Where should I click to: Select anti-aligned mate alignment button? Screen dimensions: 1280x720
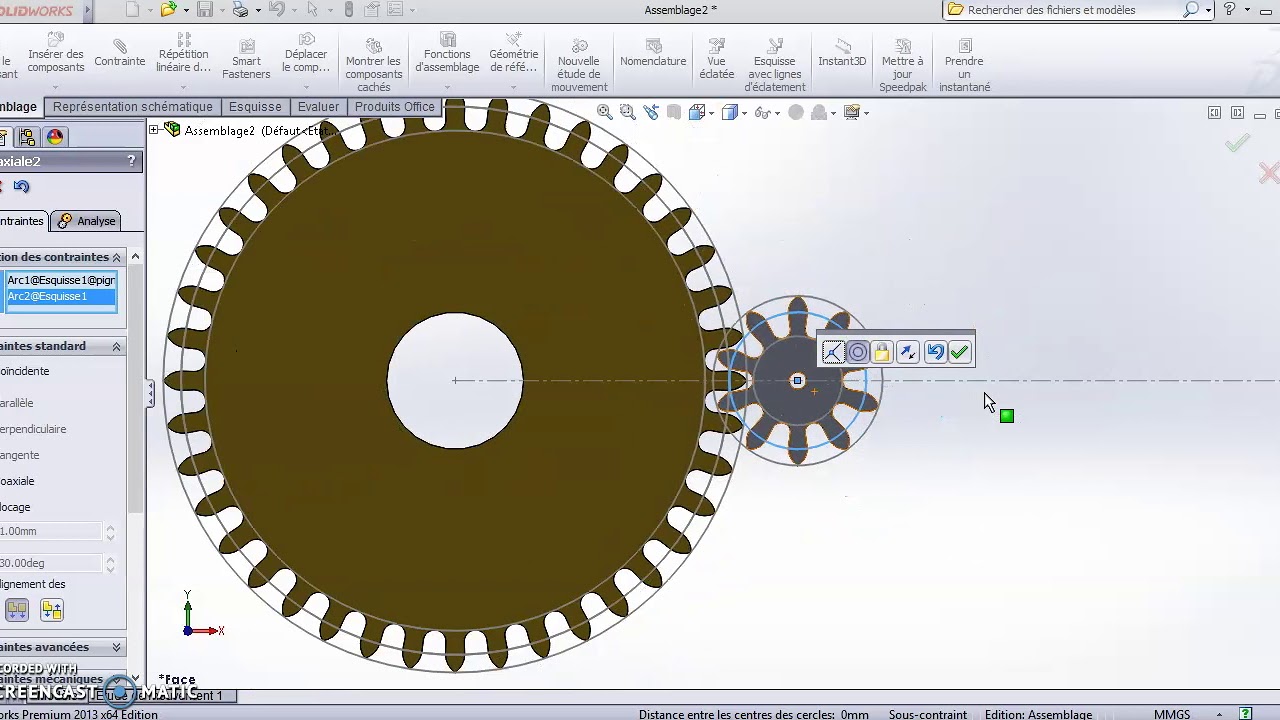pos(52,609)
